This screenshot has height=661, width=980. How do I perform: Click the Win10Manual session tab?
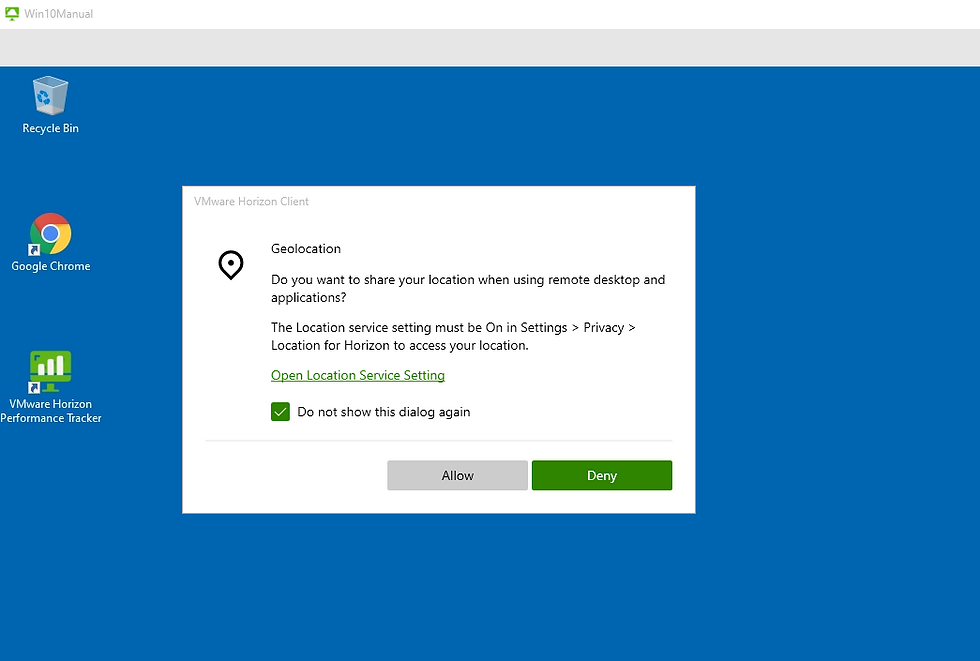coord(58,13)
